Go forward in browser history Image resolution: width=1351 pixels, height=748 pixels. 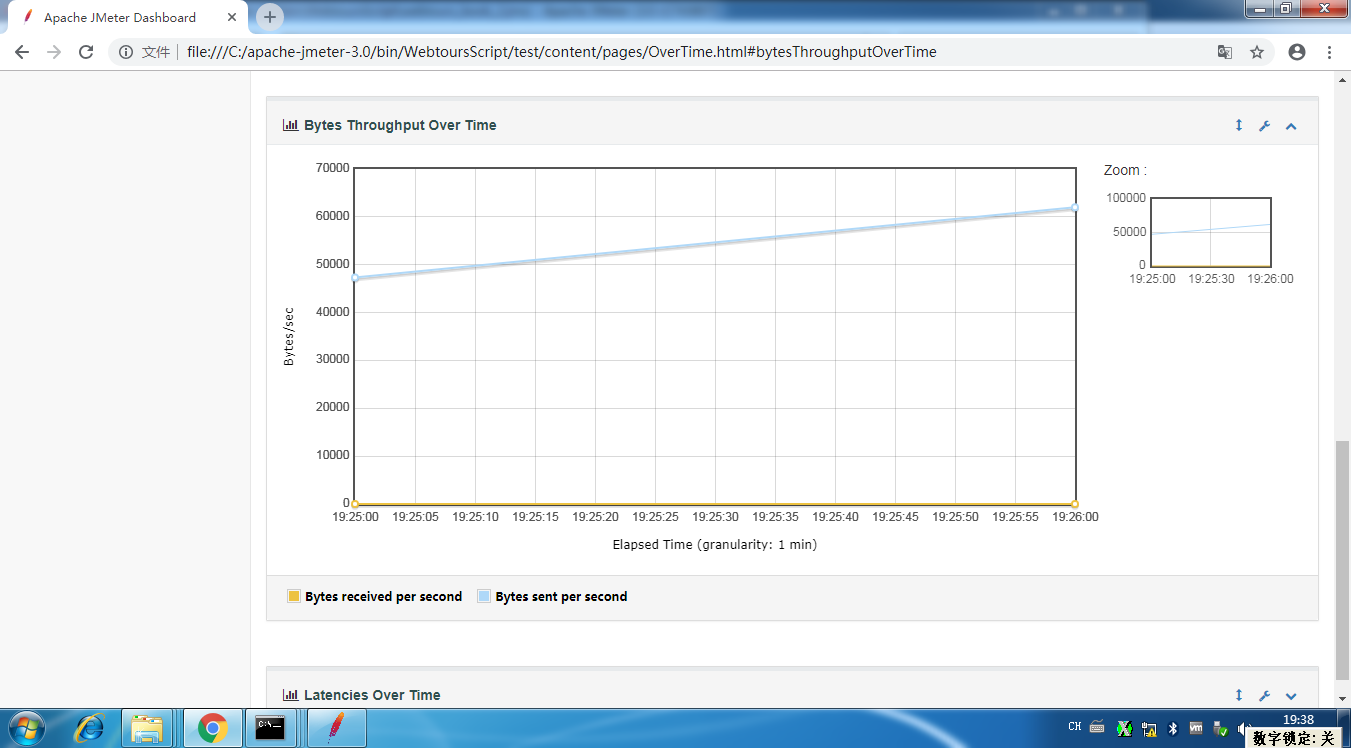(54, 52)
